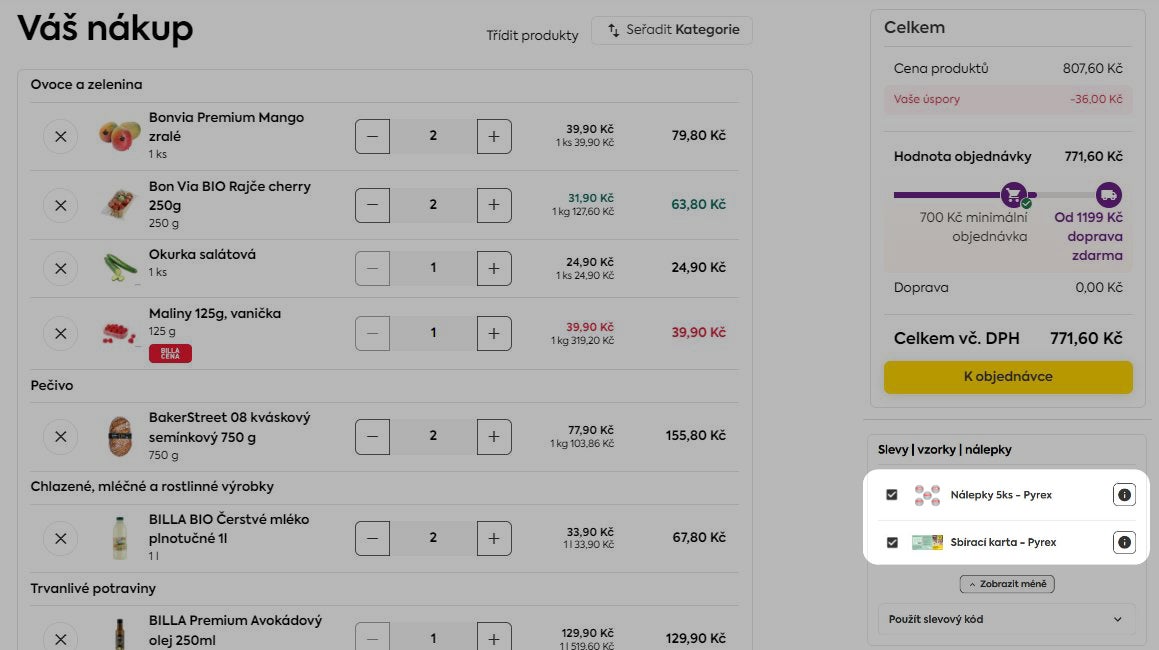Uncheck the Sbírací karta - Pyrex checkbox
Viewport: 1159px width, 650px height.
point(892,543)
